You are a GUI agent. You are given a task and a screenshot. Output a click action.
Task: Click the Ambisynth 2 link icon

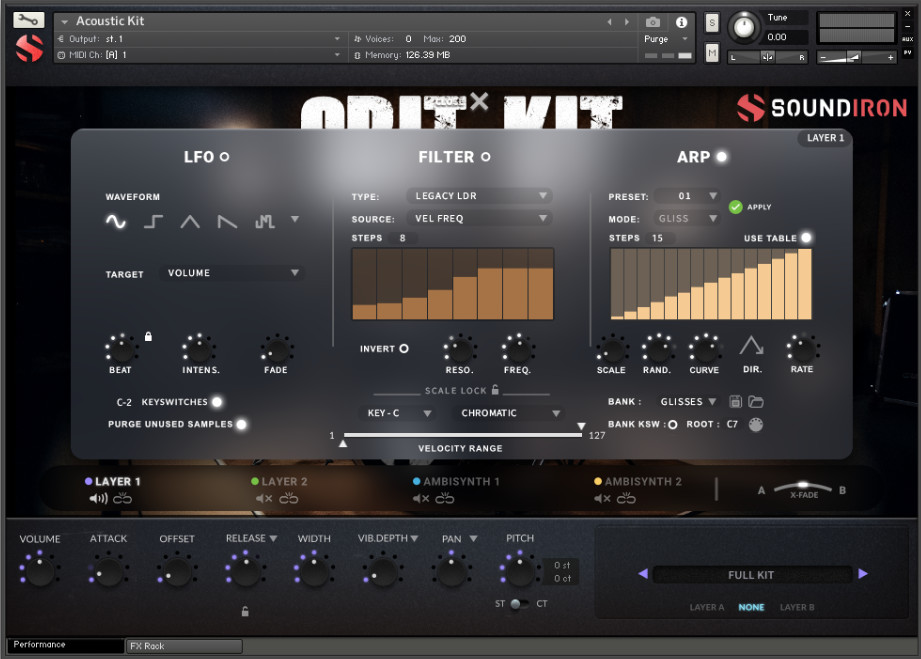click(626, 499)
